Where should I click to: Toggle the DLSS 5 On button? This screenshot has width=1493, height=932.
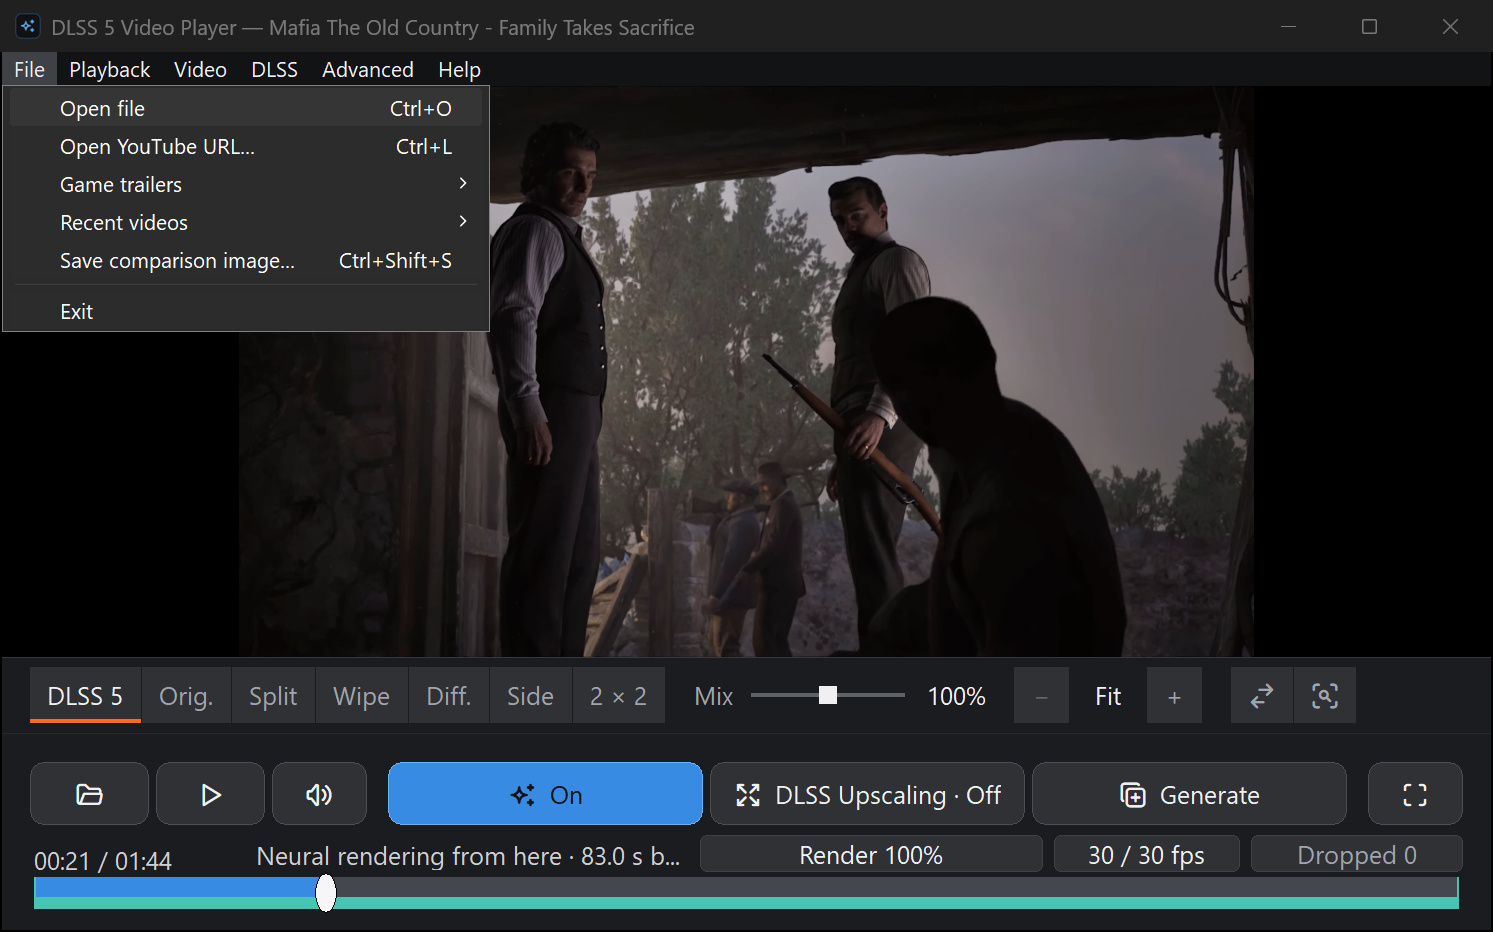click(545, 794)
